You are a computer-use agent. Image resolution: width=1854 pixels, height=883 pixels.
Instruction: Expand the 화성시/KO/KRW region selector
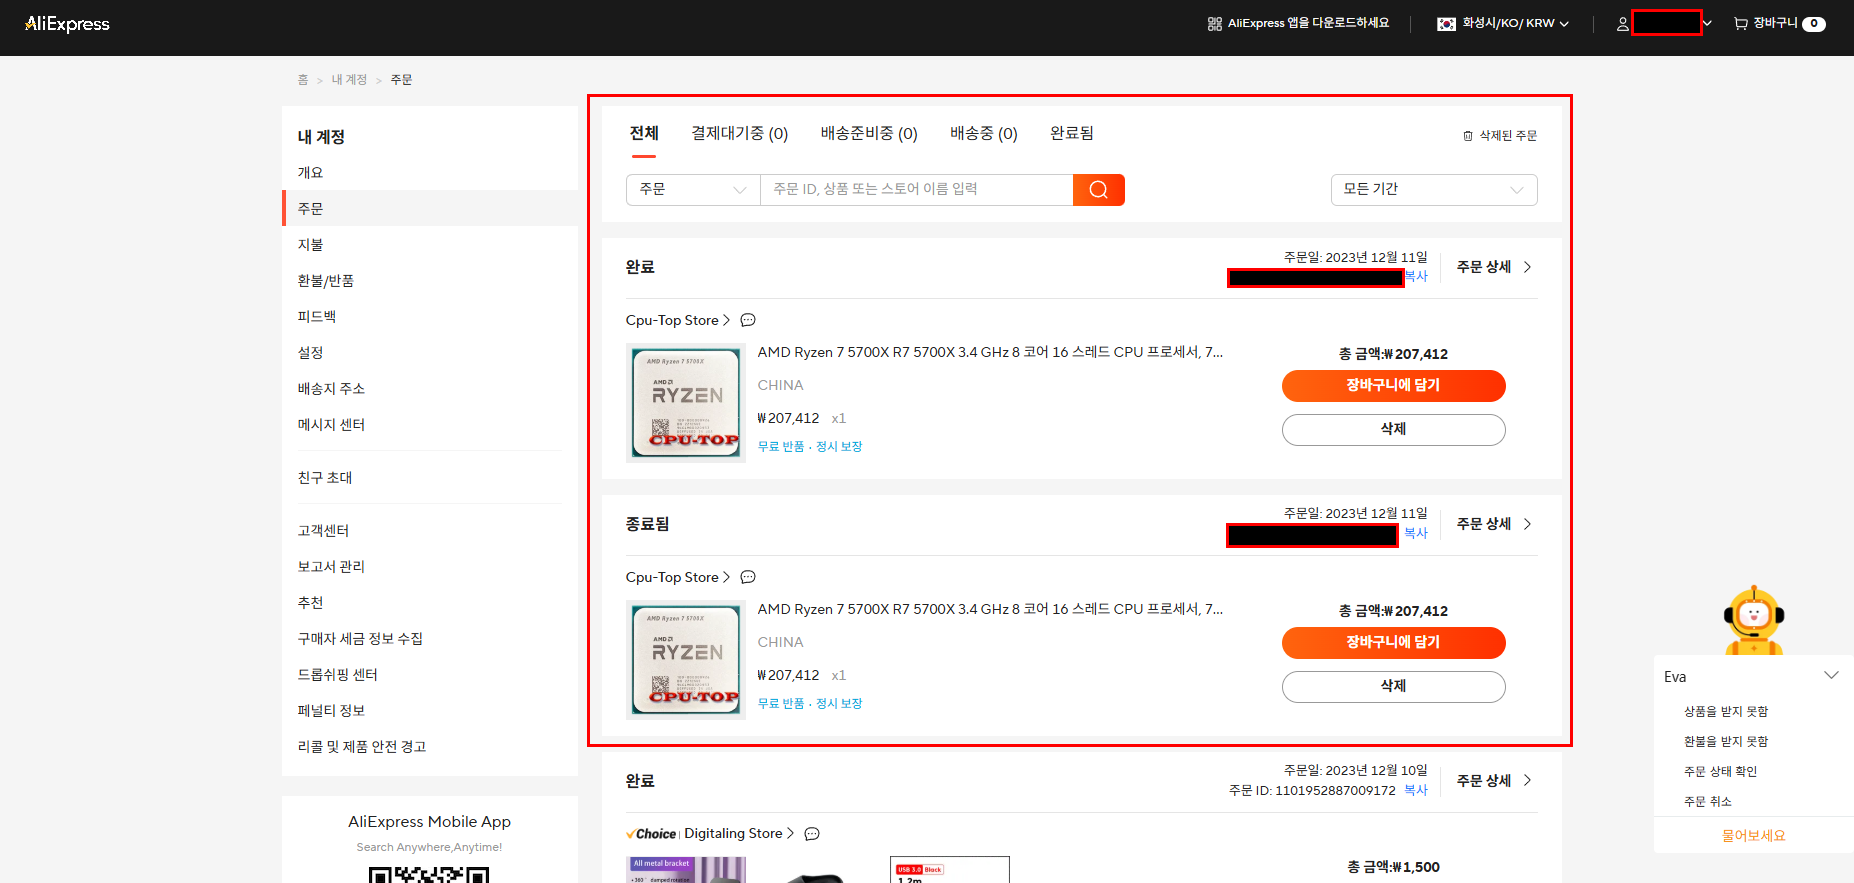[1503, 24]
